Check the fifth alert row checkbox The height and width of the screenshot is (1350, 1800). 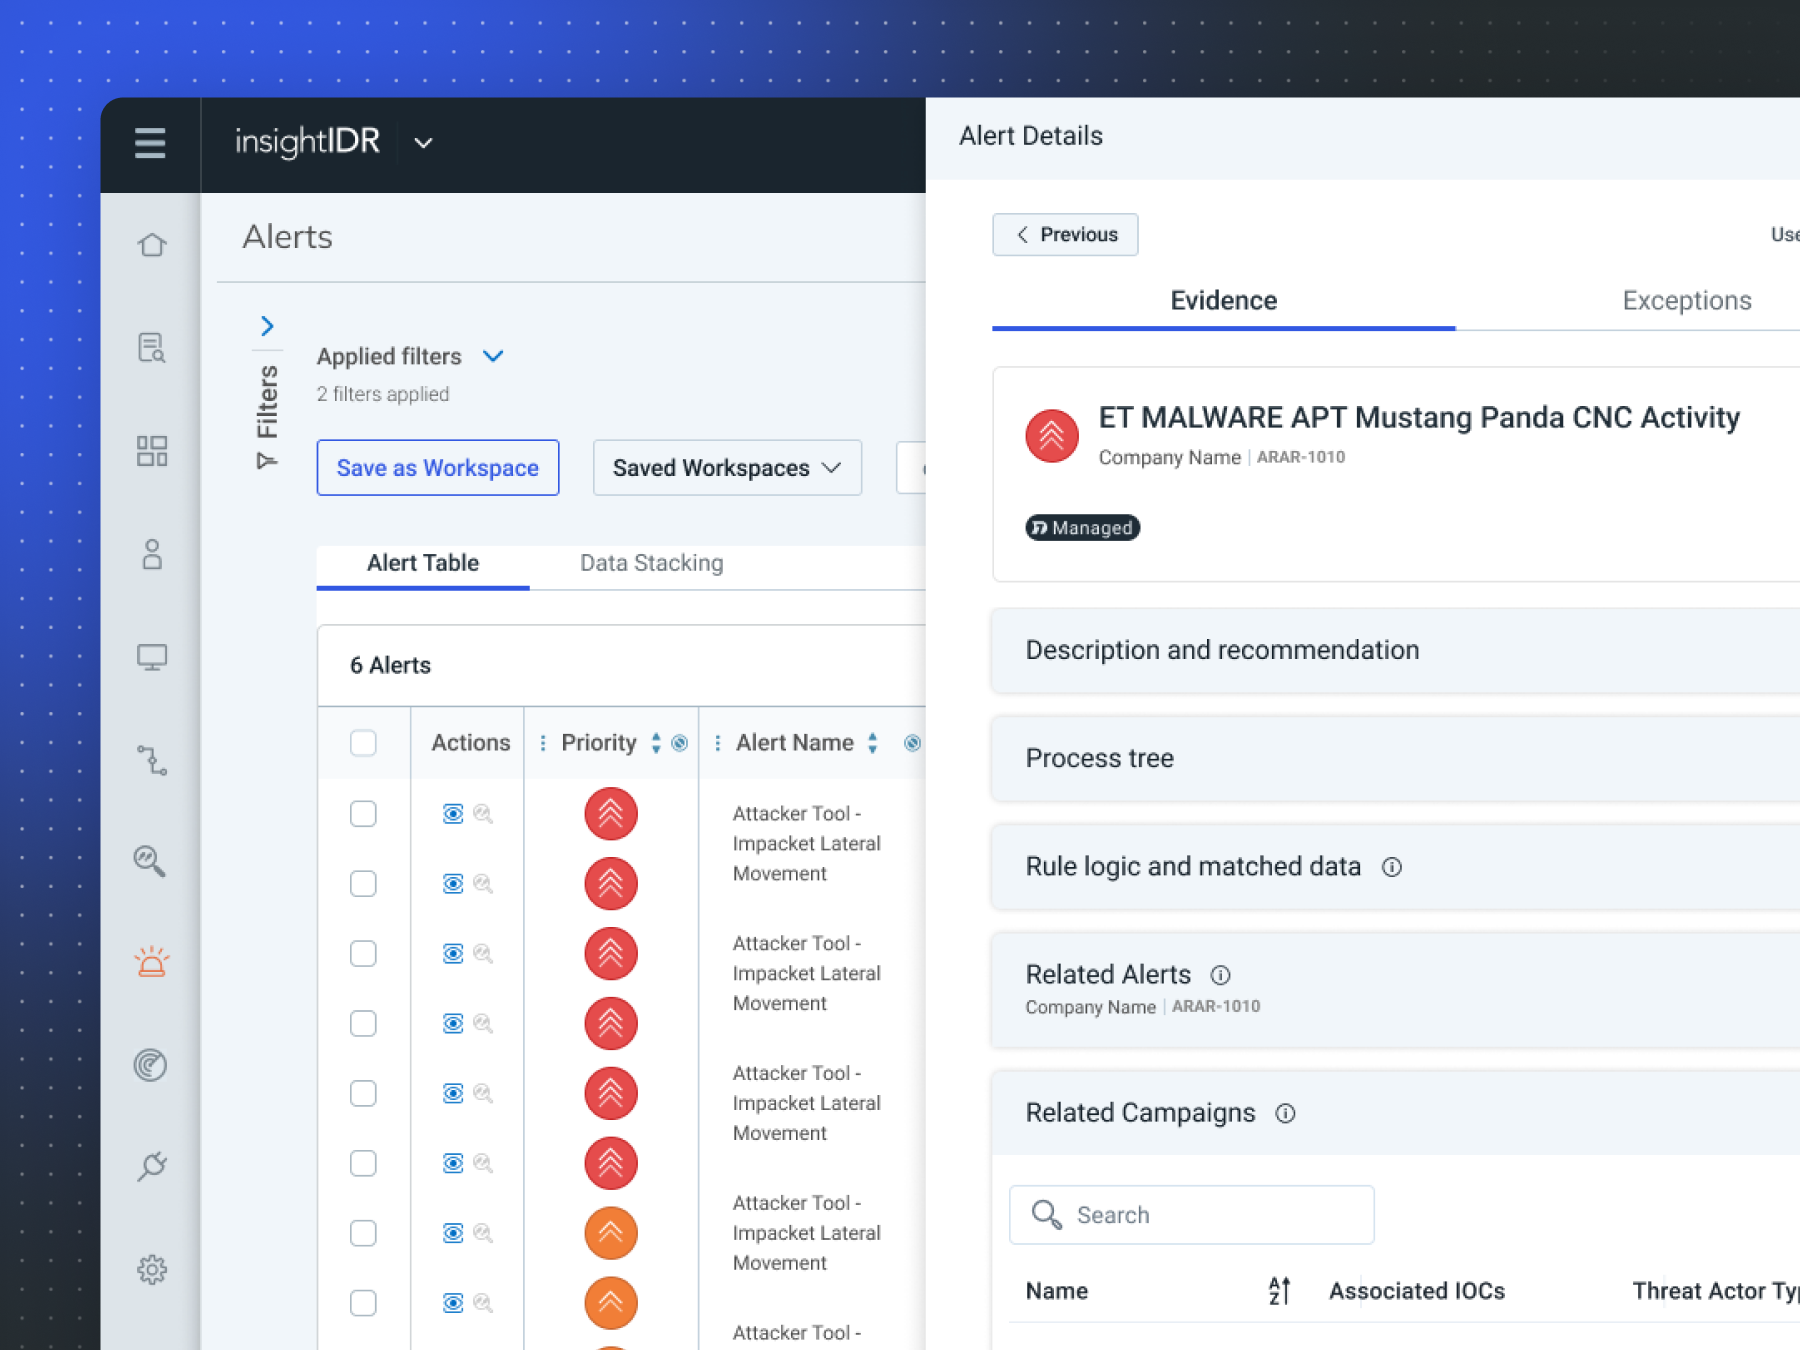tap(363, 1094)
